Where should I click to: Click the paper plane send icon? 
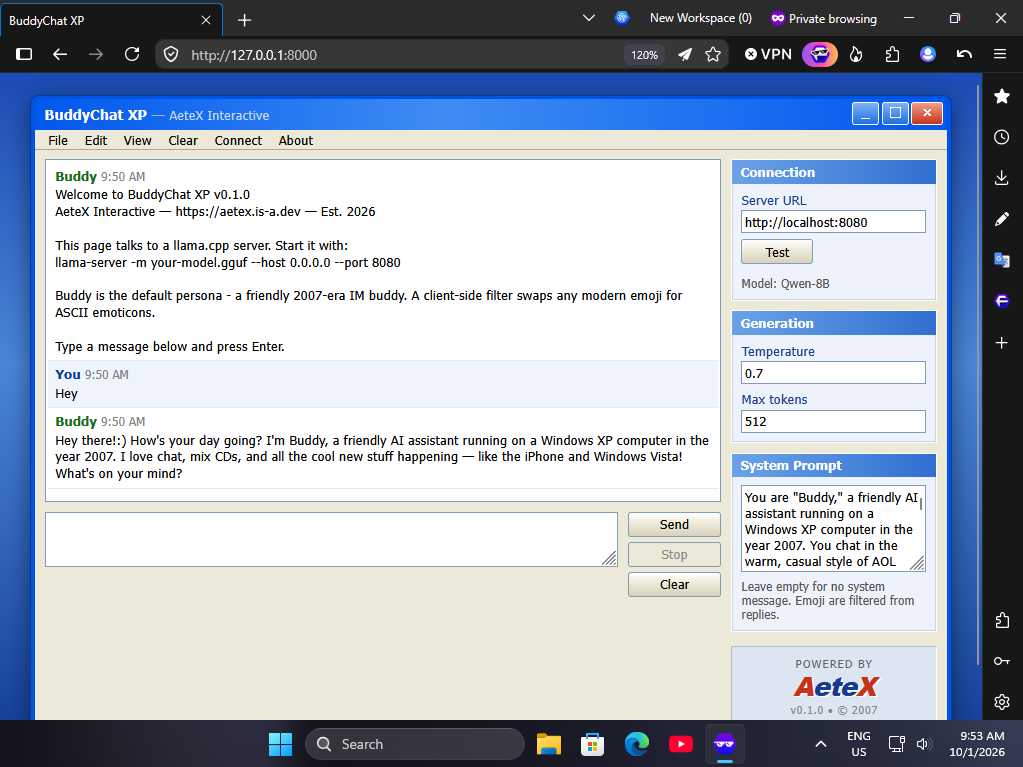[684, 55]
